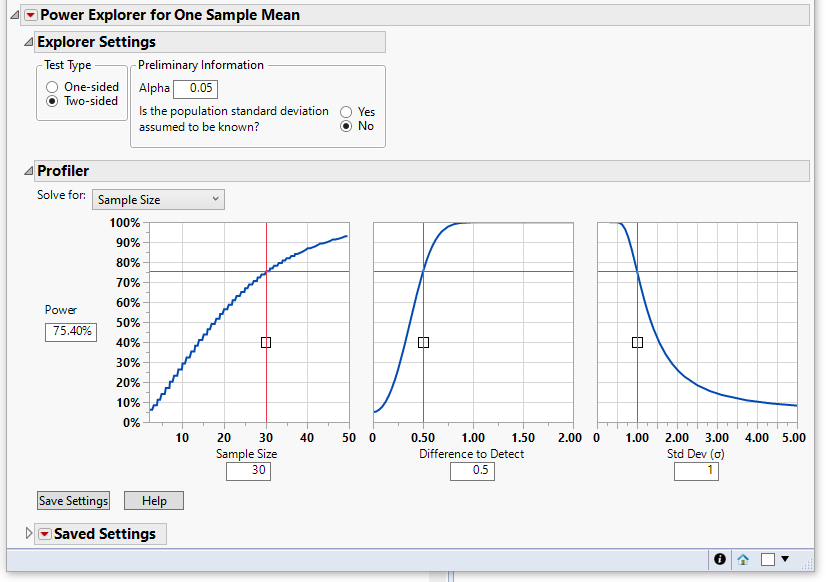Open the Saved Settings red triangle menu
This screenshot has height=582, width=826.
(x=44, y=533)
